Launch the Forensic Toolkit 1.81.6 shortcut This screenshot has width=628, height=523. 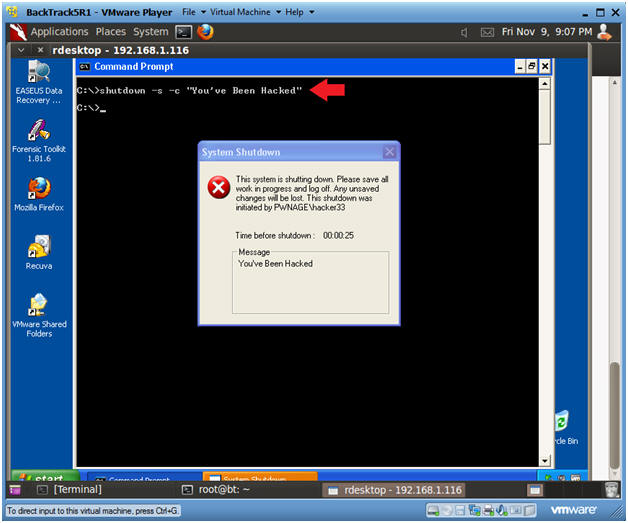pos(39,141)
